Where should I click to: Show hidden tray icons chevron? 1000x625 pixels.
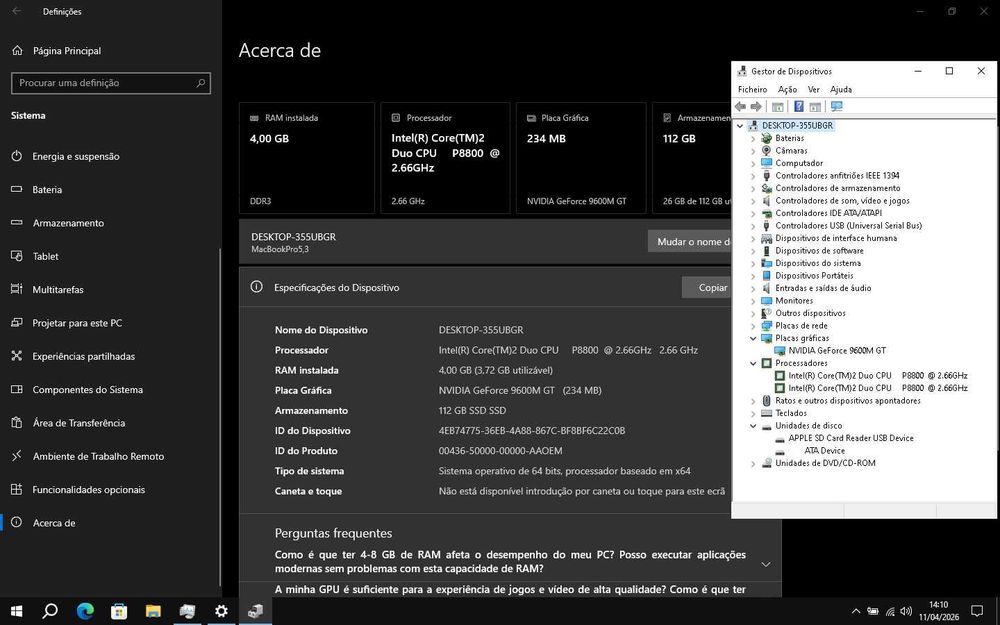tap(856, 612)
